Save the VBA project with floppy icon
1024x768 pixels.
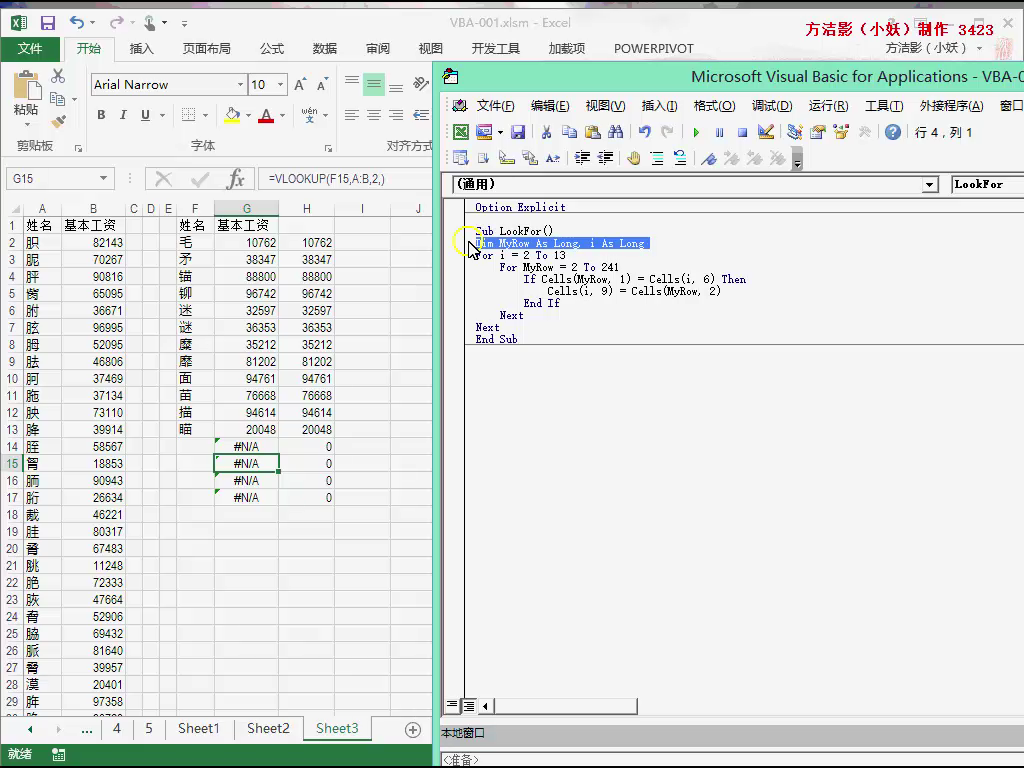click(518, 132)
